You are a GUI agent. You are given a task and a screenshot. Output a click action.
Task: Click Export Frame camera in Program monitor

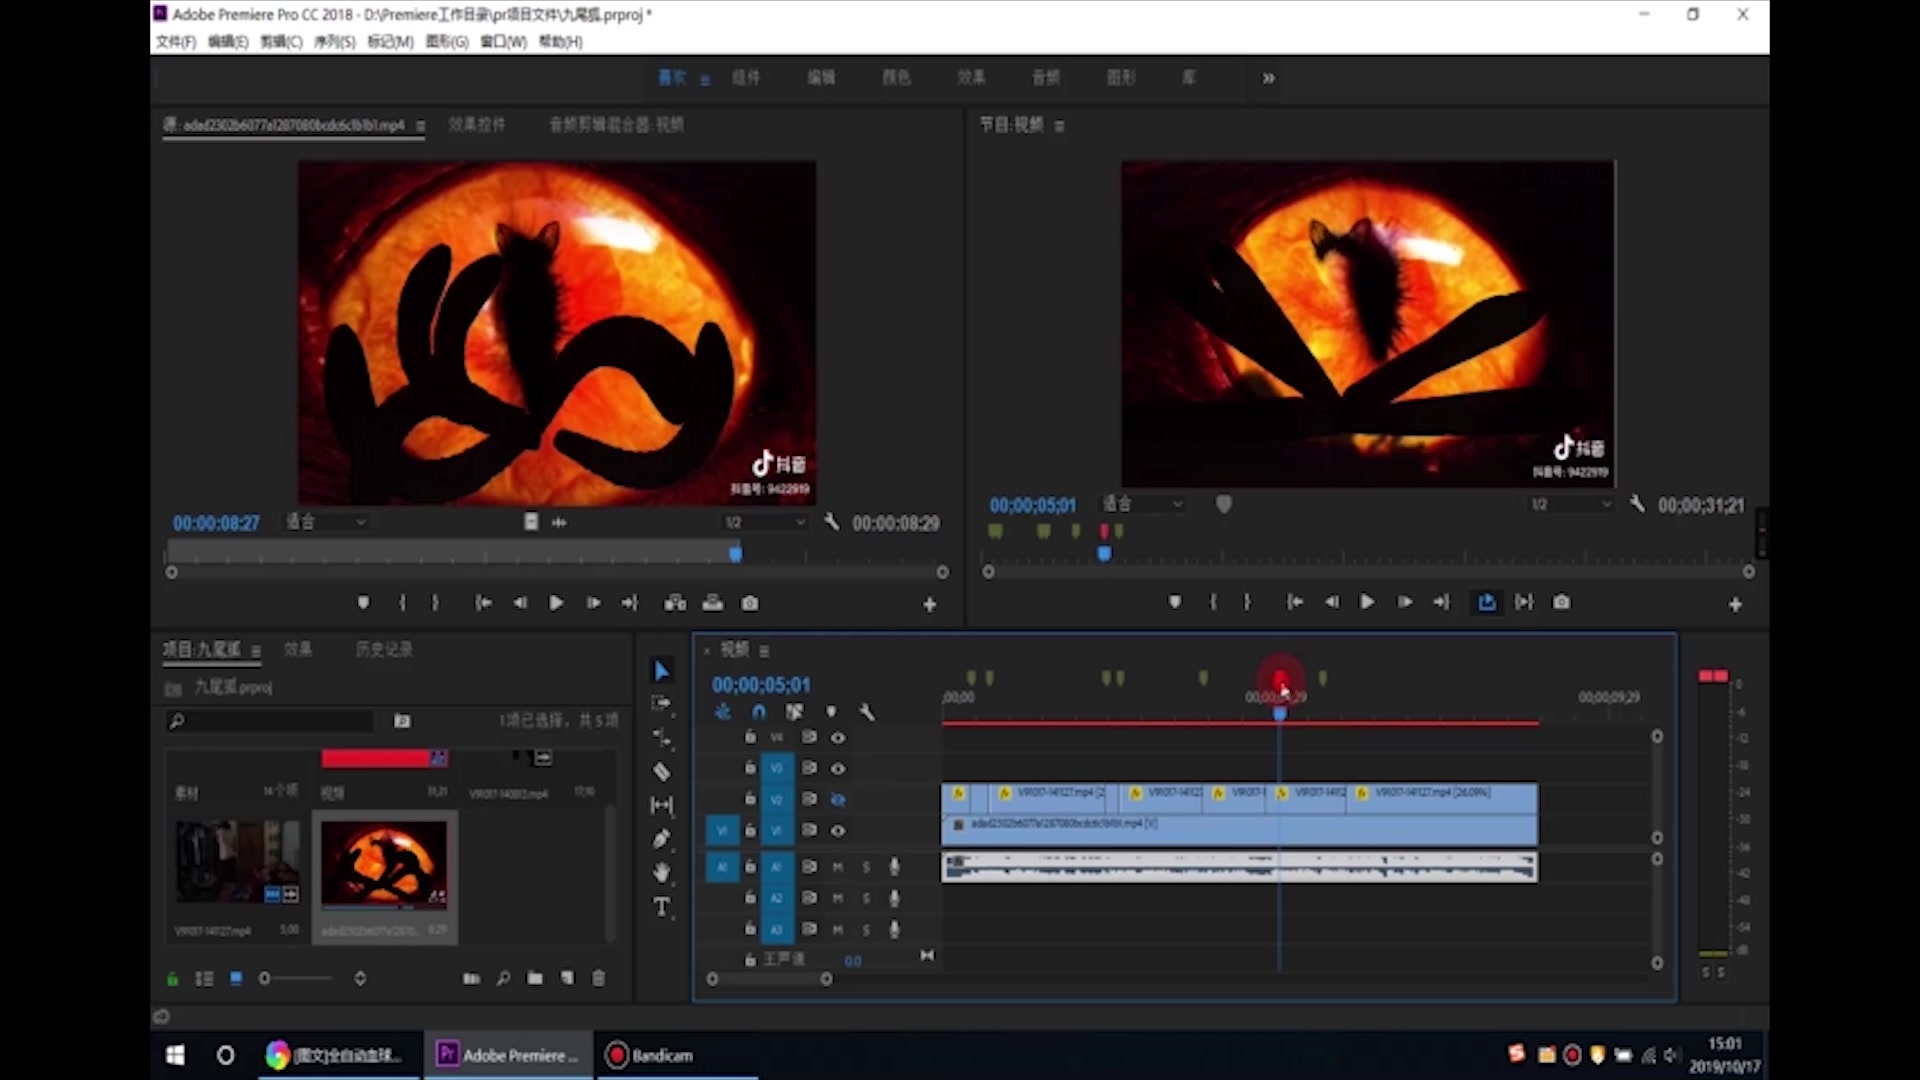pos(1561,602)
